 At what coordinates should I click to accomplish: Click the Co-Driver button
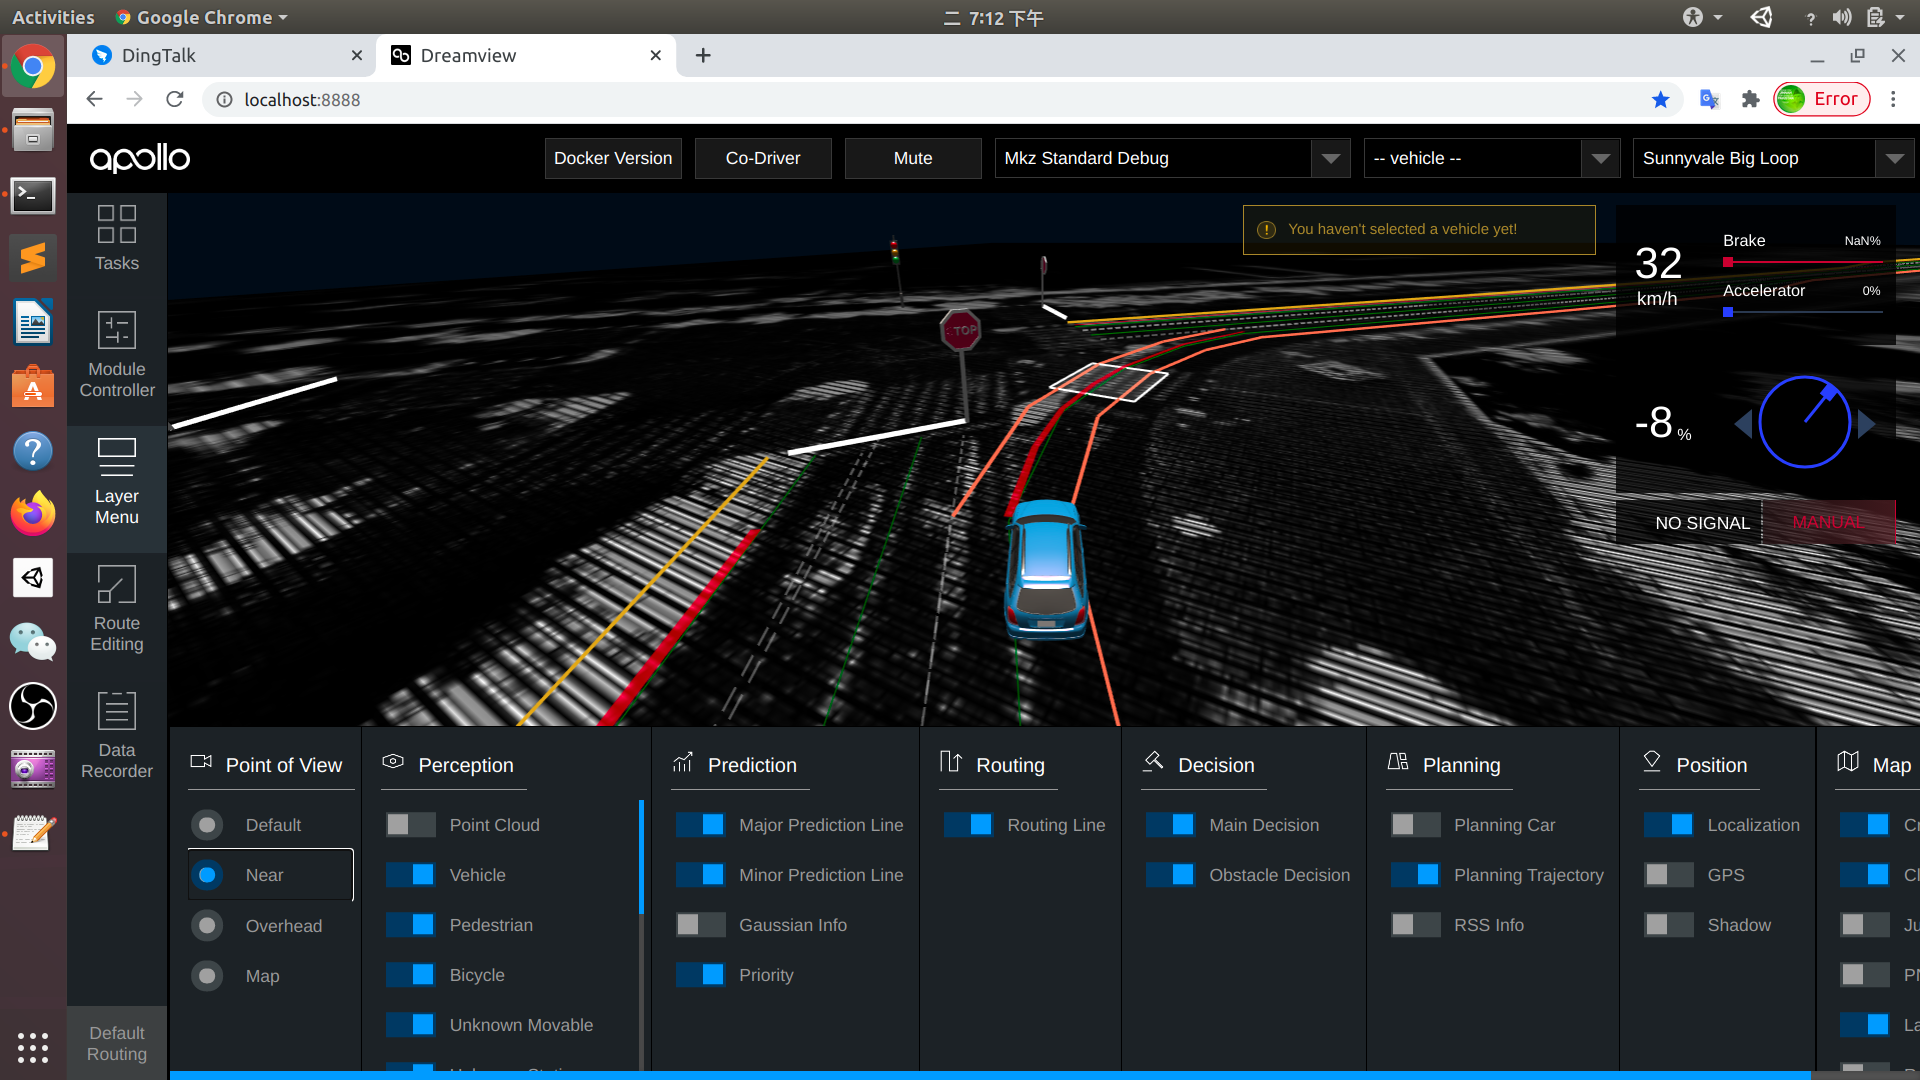pos(762,158)
